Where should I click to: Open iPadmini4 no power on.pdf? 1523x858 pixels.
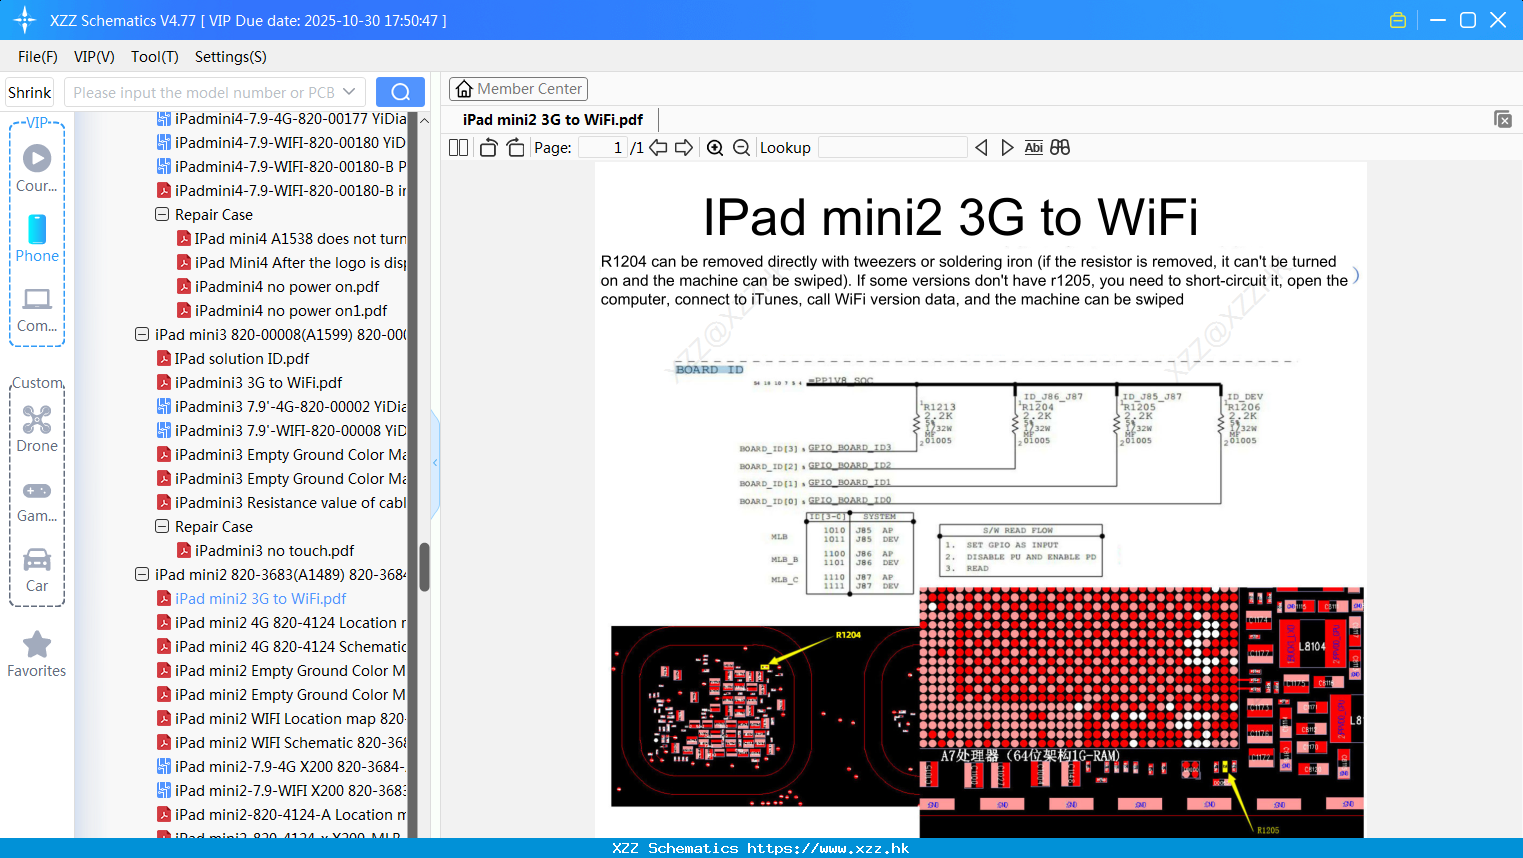click(x=287, y=286)
